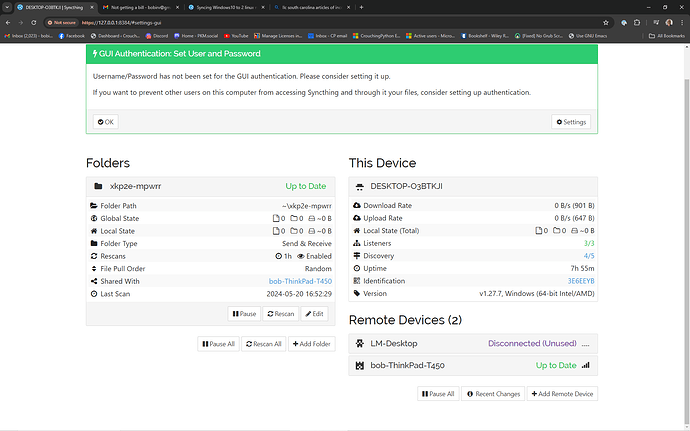Select the DESKTOP-O3BTKJI Syncthing tab
Image resolution: width=690 pixels, height=431 pixels.
(55, 7)
